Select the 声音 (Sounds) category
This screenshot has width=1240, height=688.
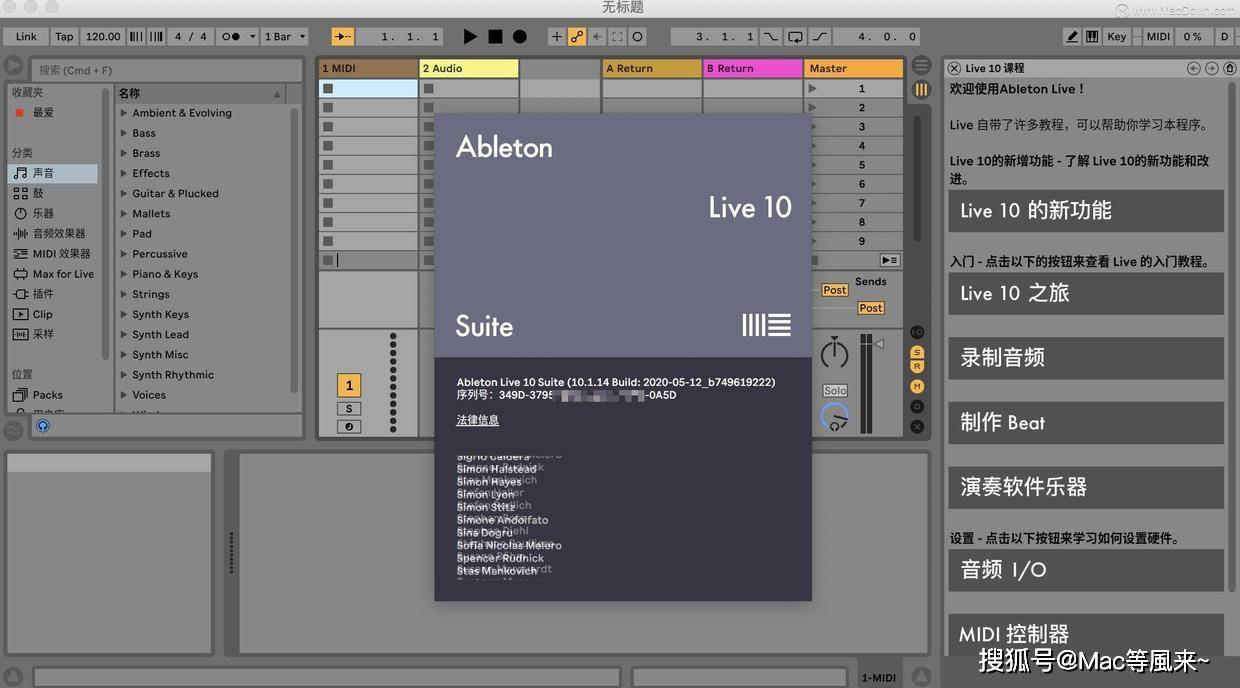click(53, 173)
